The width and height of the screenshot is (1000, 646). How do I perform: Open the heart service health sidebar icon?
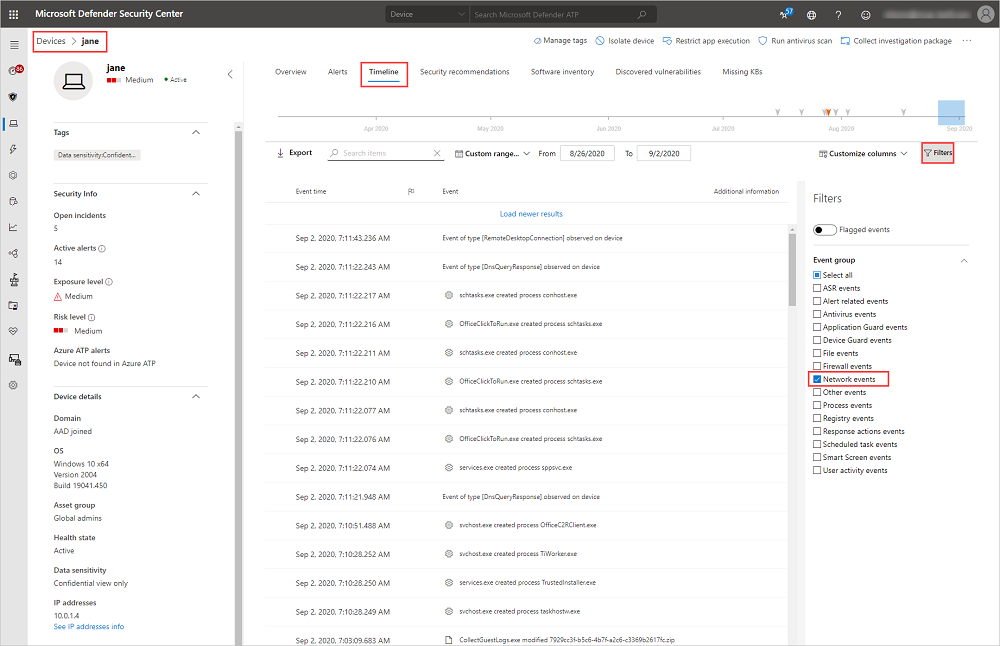pos(13,332)
